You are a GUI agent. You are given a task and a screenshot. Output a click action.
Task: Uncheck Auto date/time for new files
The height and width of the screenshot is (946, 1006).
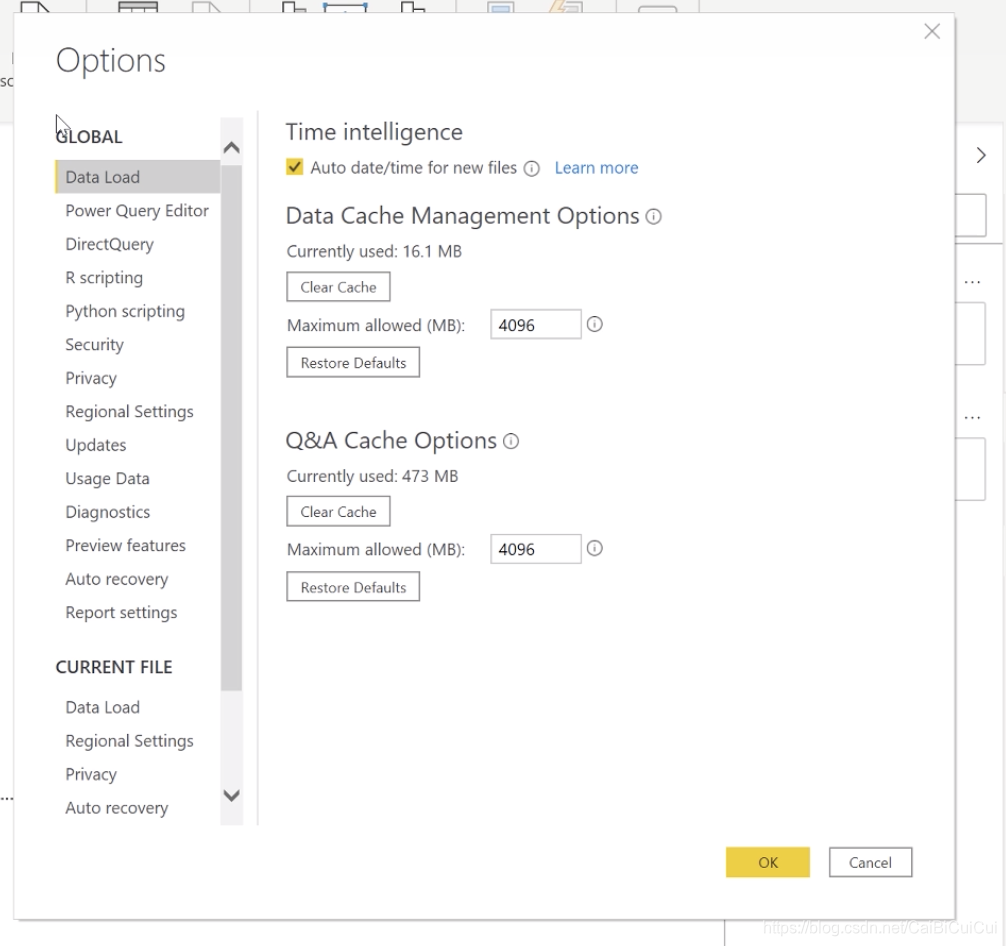[294, 168]
